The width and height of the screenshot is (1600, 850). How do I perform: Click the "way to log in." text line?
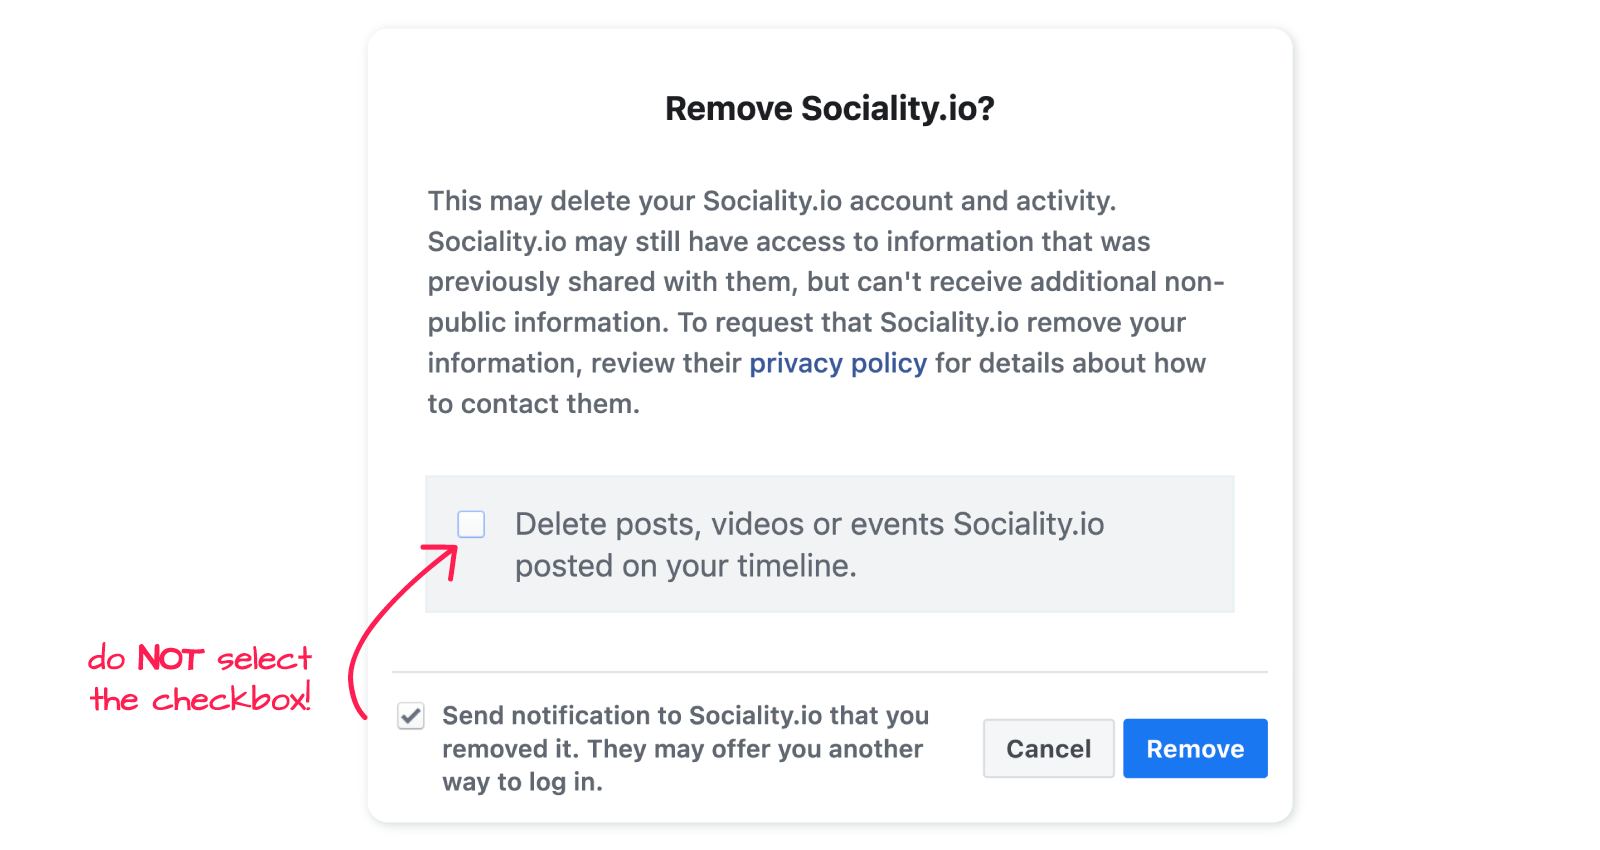tap(523, 782)
